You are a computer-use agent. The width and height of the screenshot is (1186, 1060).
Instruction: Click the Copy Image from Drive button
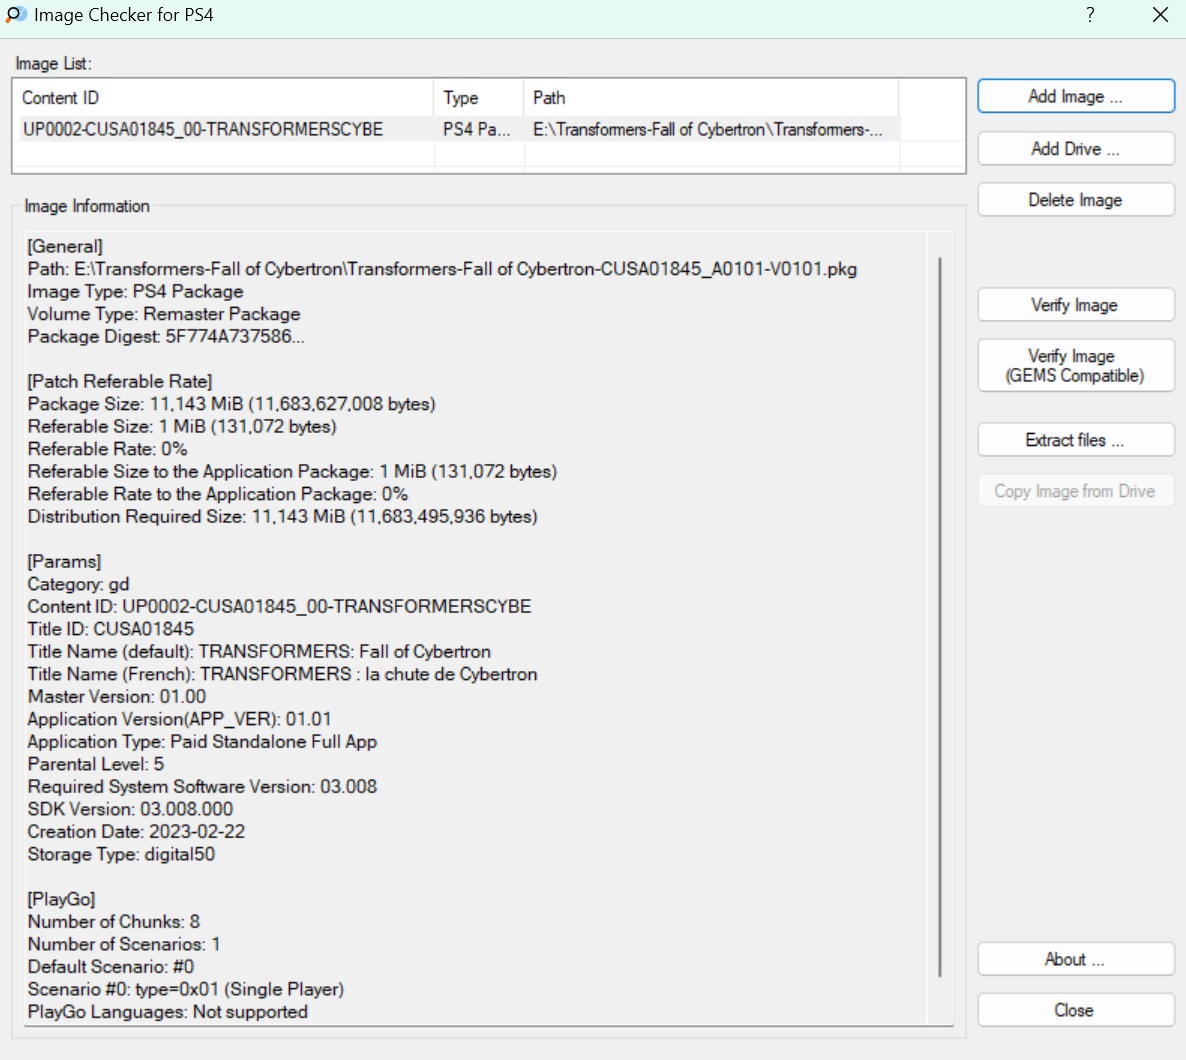[x=1075, y=491]
